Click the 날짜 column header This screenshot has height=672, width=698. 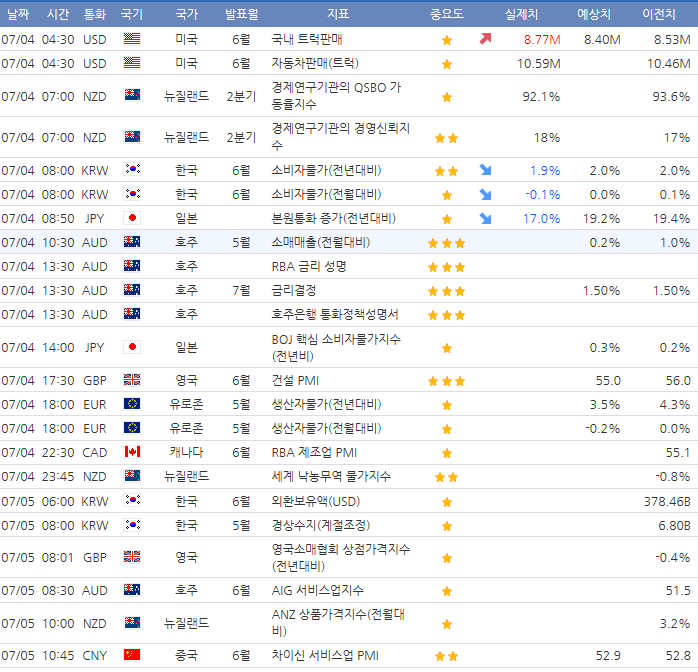(x=18, y=14)
